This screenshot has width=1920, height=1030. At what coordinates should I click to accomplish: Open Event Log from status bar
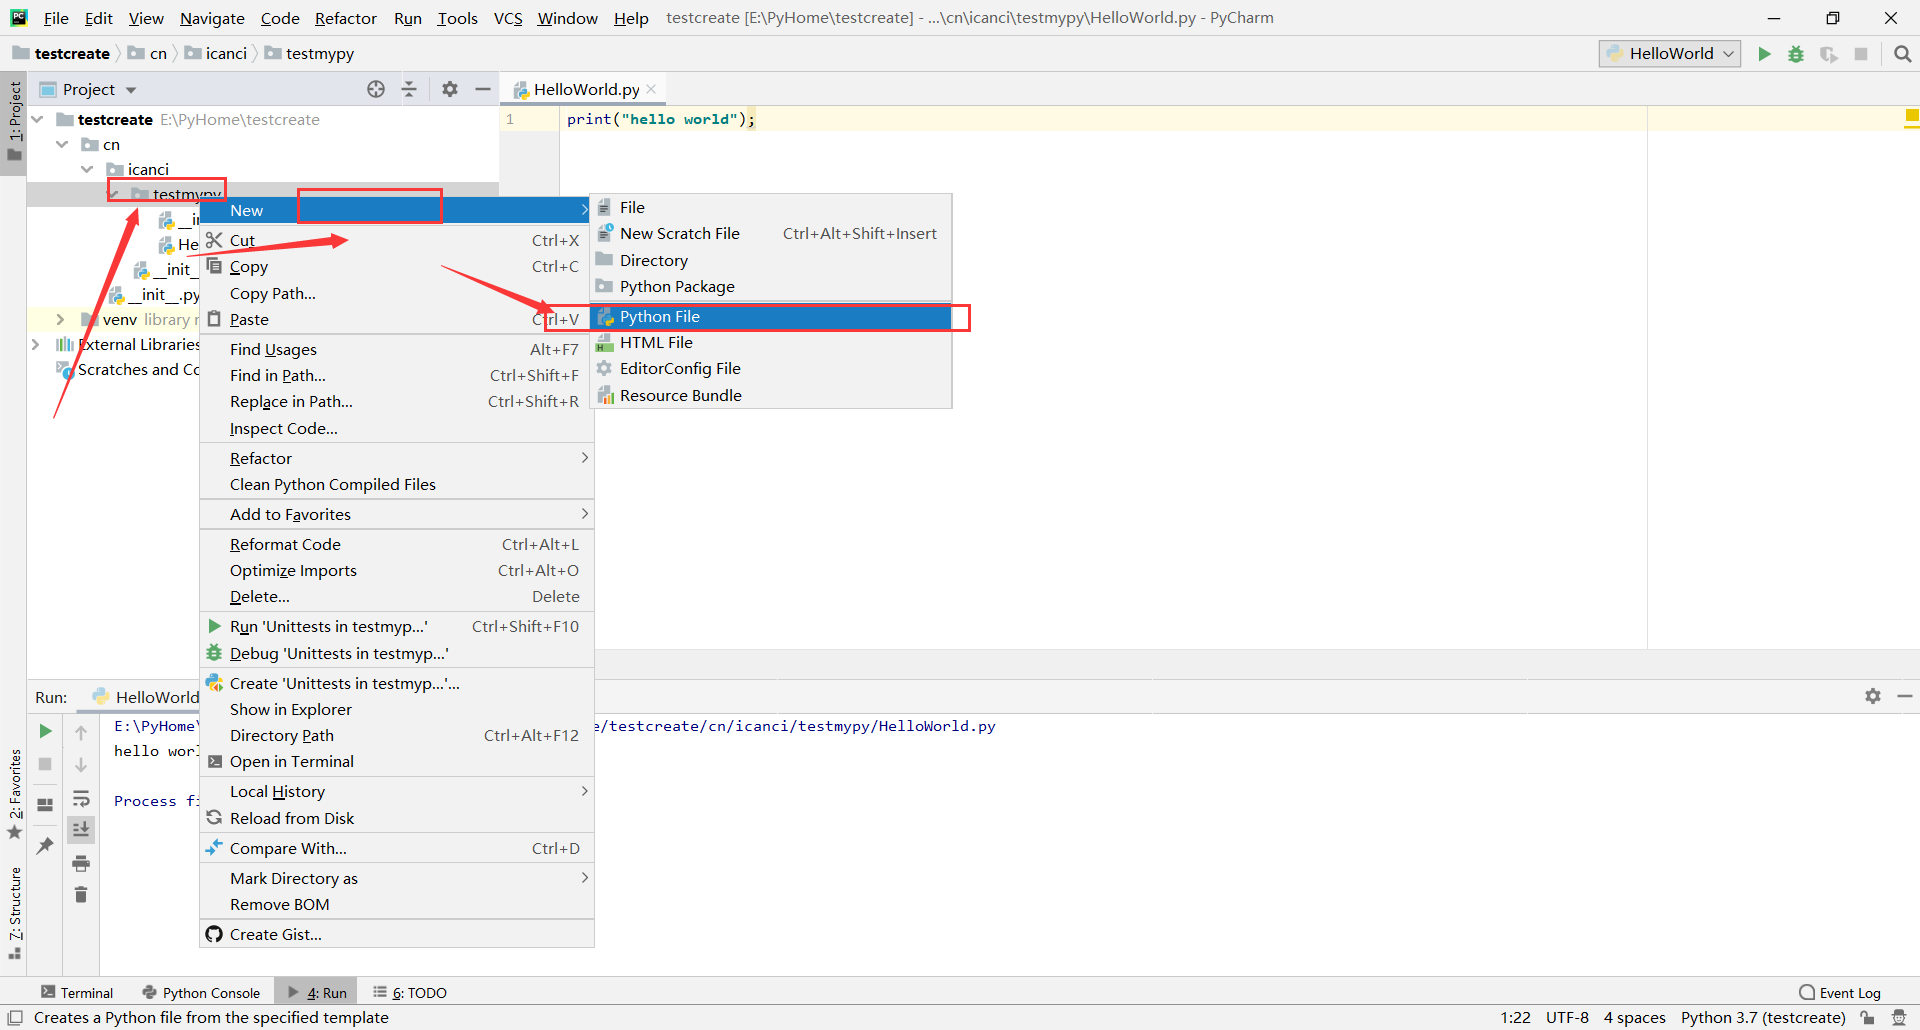point(1839,992)
